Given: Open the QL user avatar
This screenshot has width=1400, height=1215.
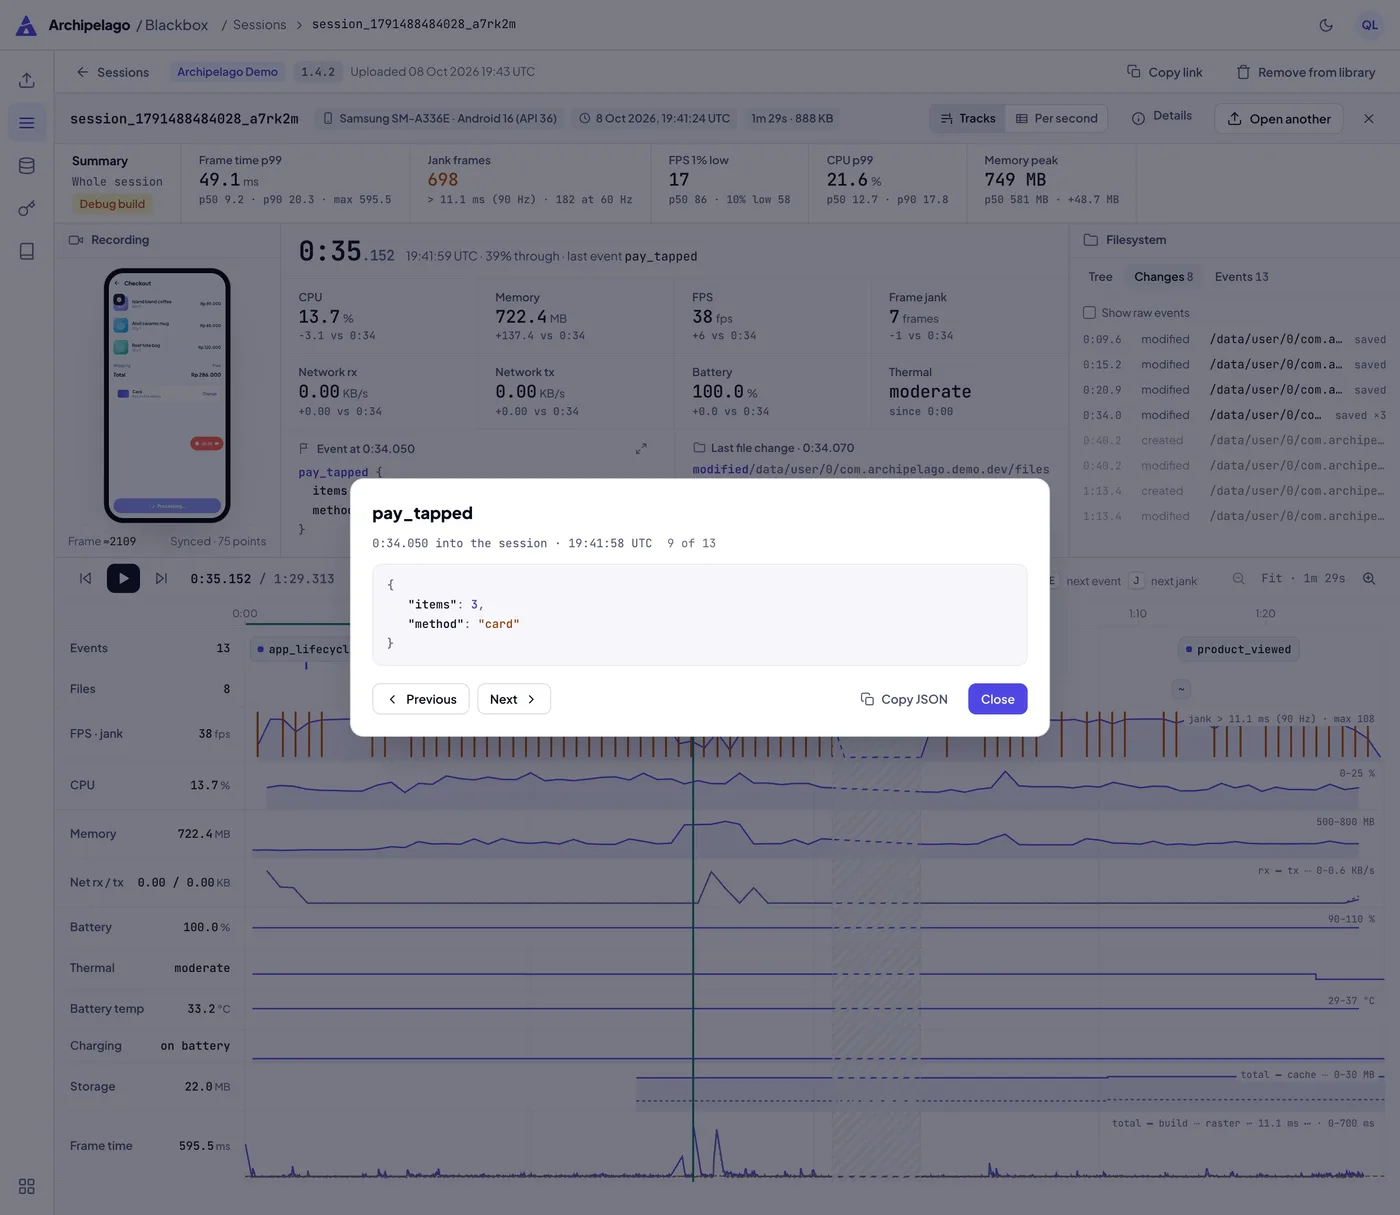Looking at the screenshot, I should 1369,25.
